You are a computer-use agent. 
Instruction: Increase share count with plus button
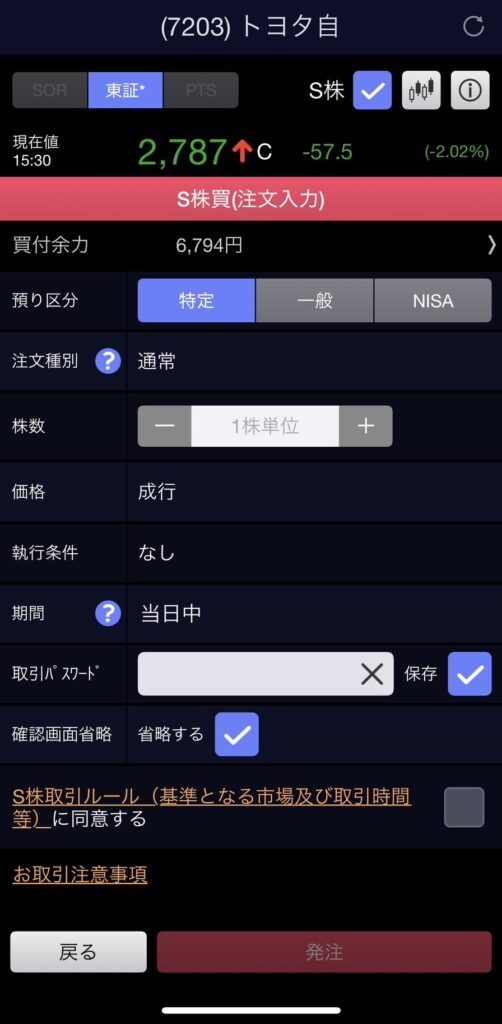[x=366, y=426]
